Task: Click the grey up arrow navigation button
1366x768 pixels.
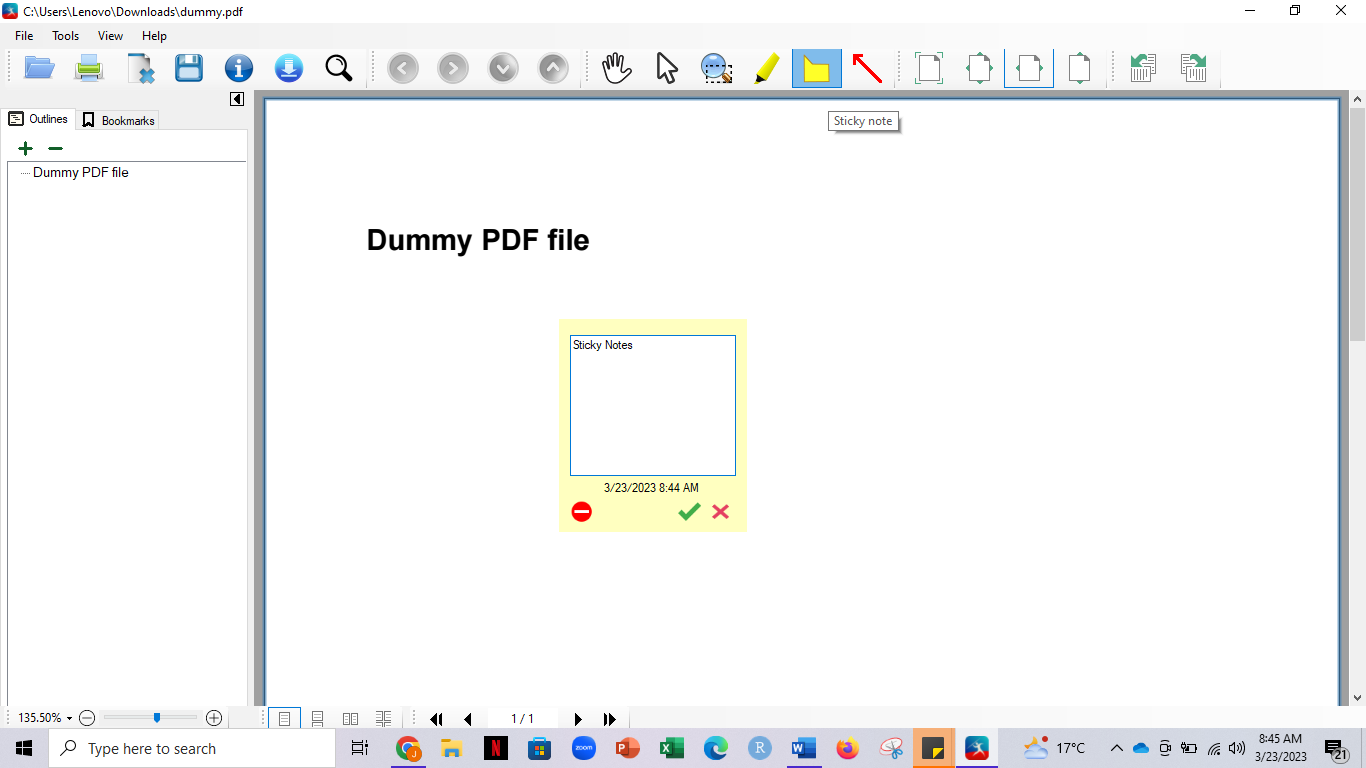Action: [x=553, y=68]
